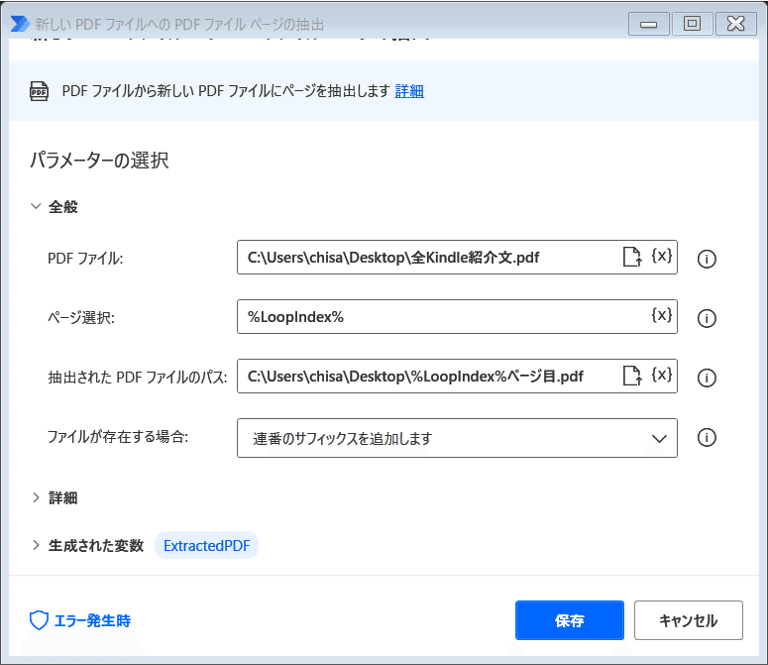Insert variable via {x} in PDF ファイル field

(x=662, y=256)
